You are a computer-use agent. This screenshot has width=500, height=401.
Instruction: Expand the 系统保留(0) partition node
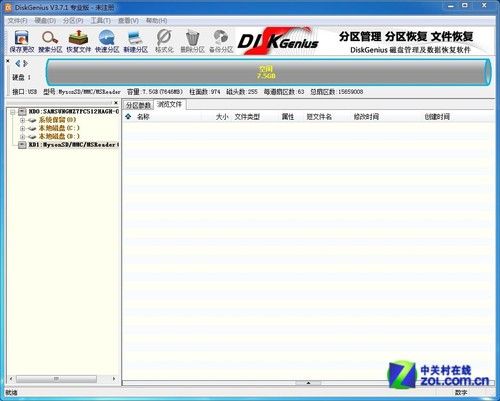coord(22,120)
